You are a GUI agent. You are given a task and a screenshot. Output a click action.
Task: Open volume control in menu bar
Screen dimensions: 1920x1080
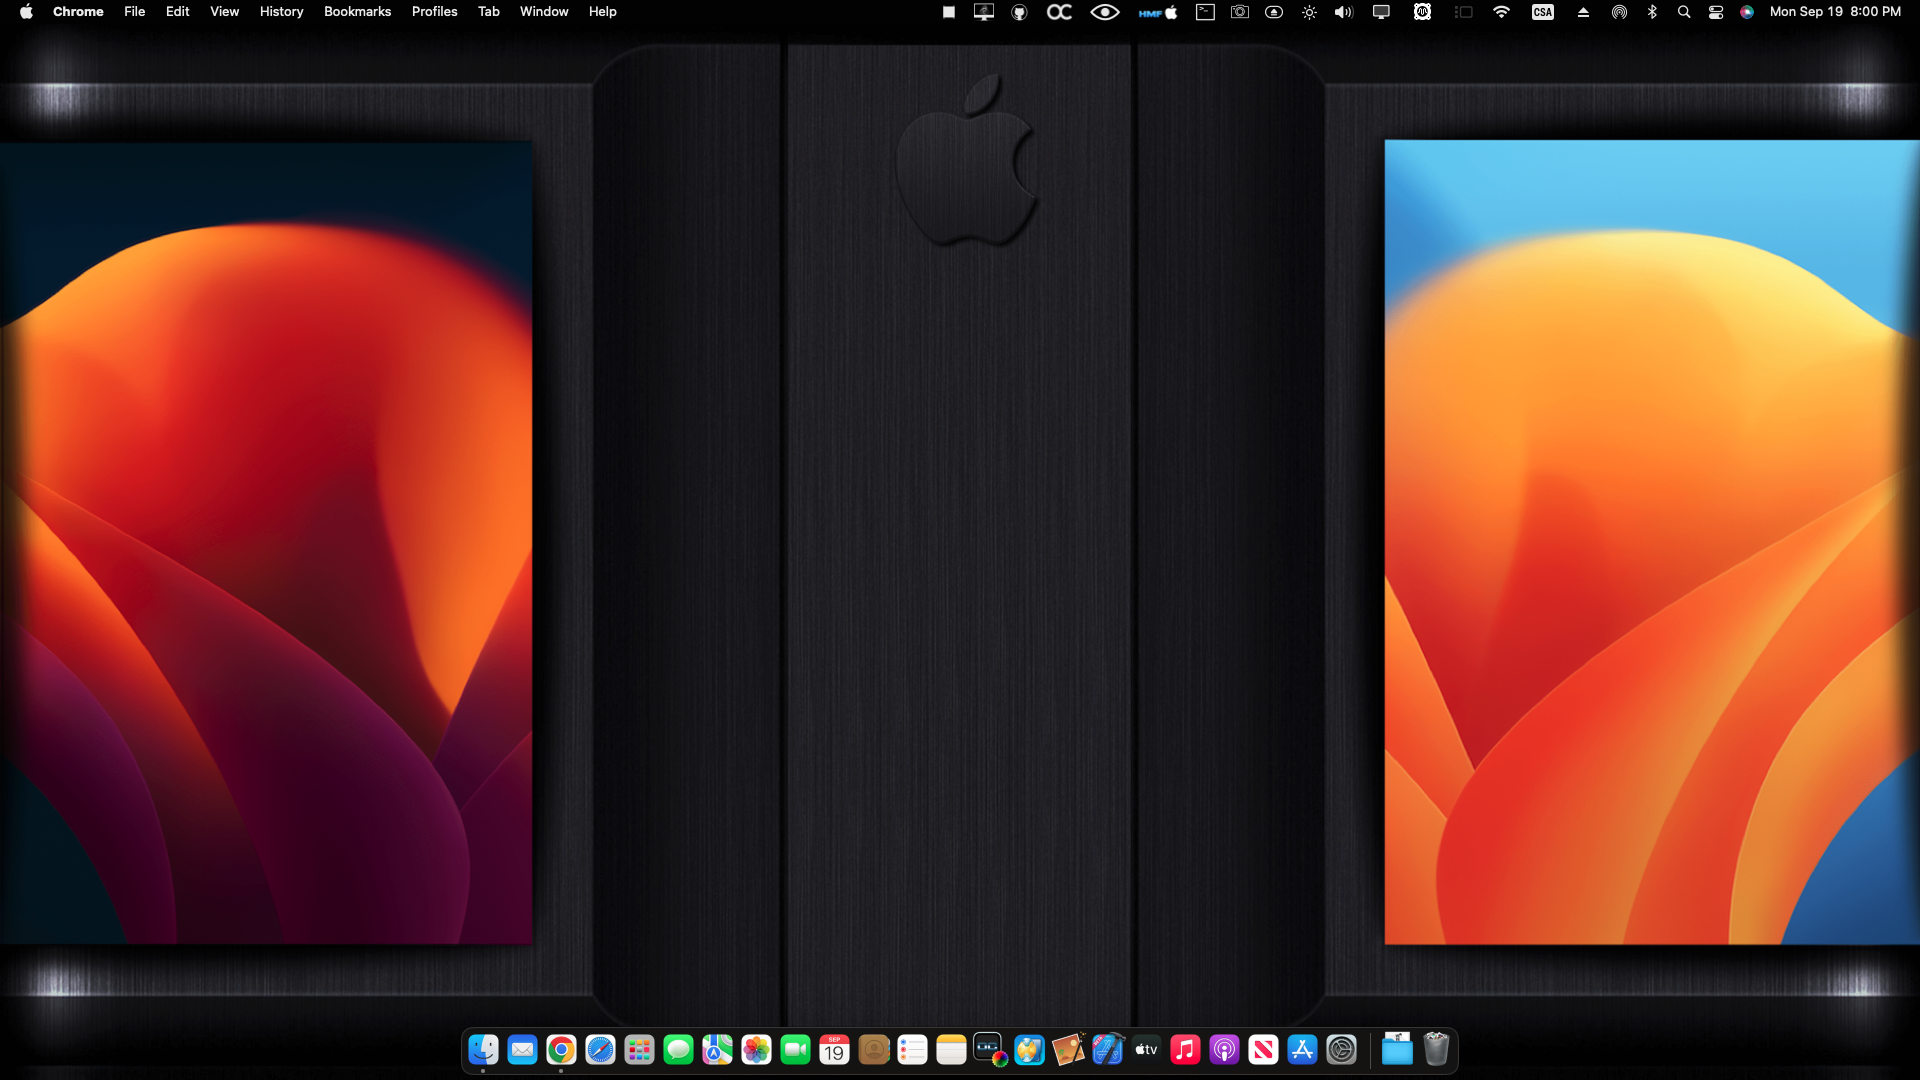(1343, 12)
